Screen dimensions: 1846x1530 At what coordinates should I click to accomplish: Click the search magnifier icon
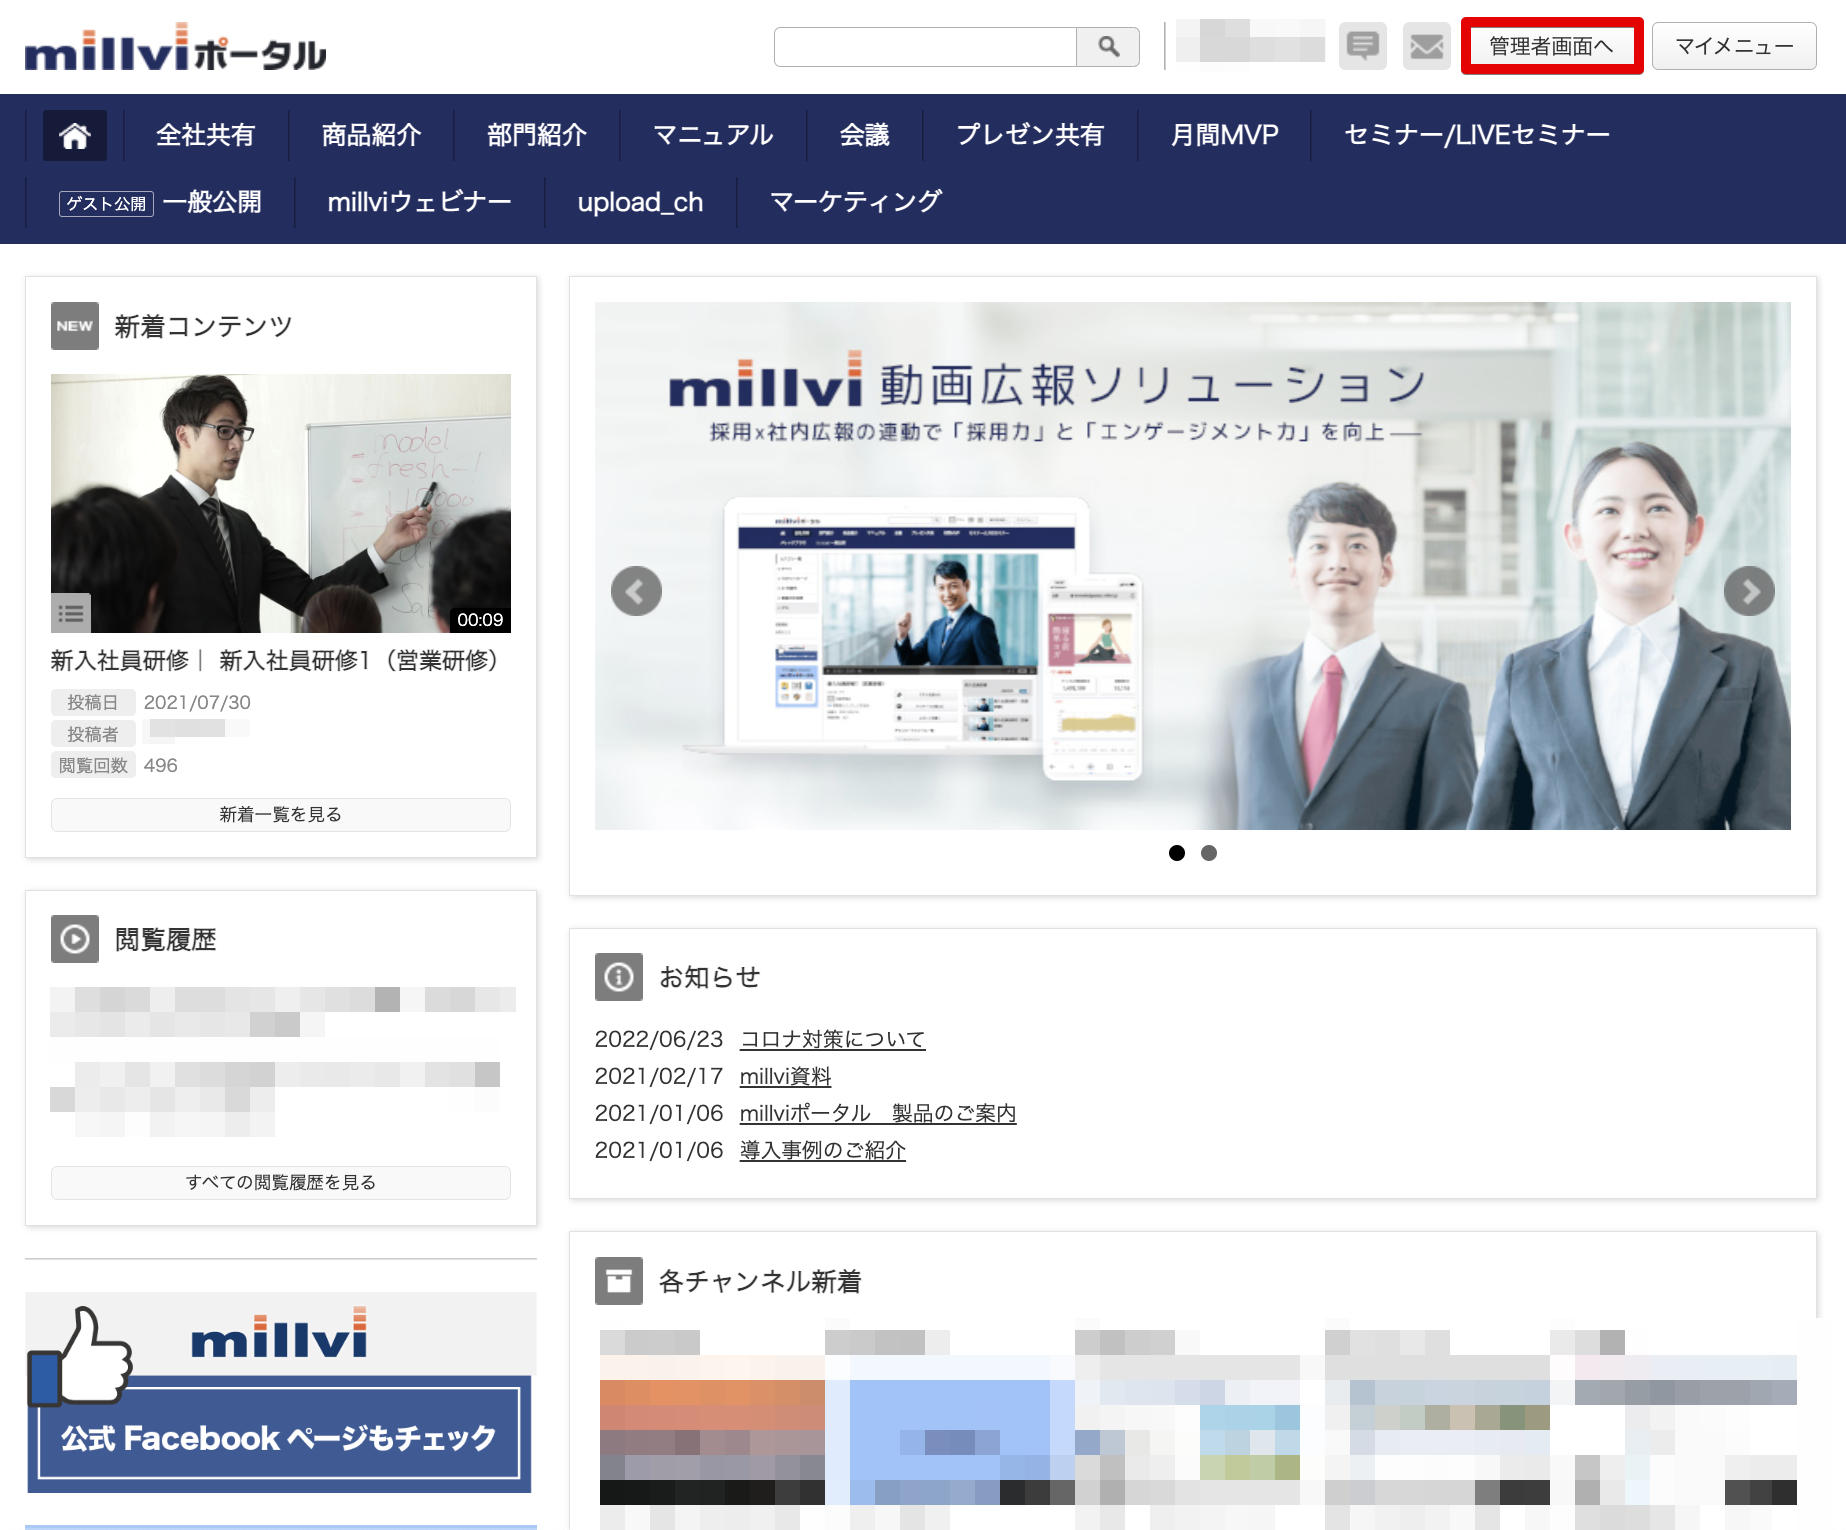tap(1108, 46)
